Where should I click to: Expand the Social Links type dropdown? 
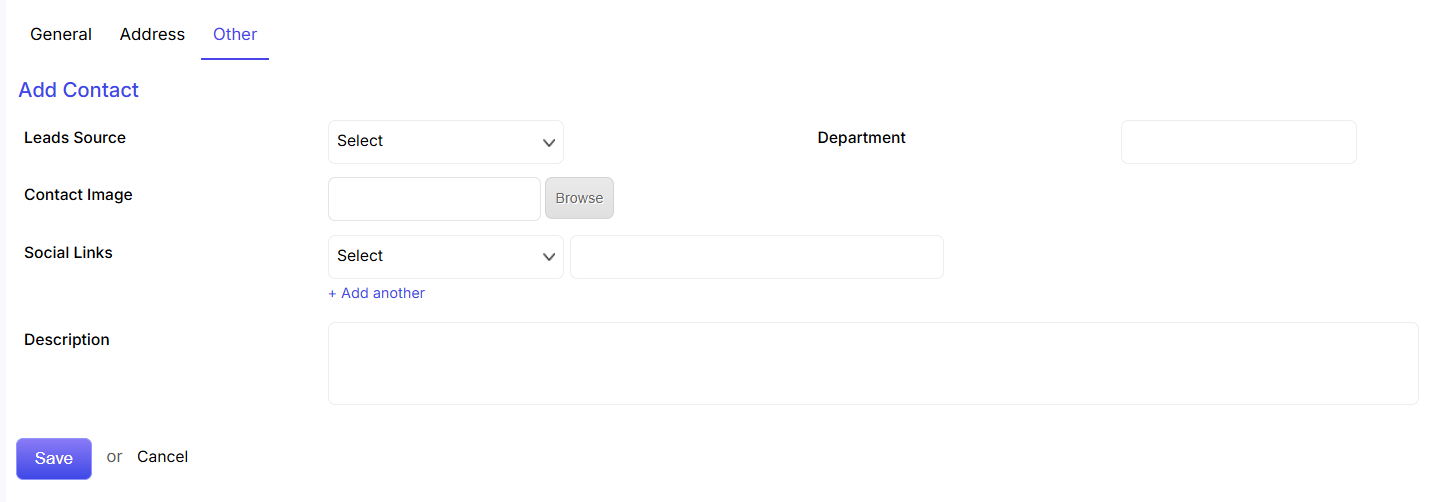point(446,257)
